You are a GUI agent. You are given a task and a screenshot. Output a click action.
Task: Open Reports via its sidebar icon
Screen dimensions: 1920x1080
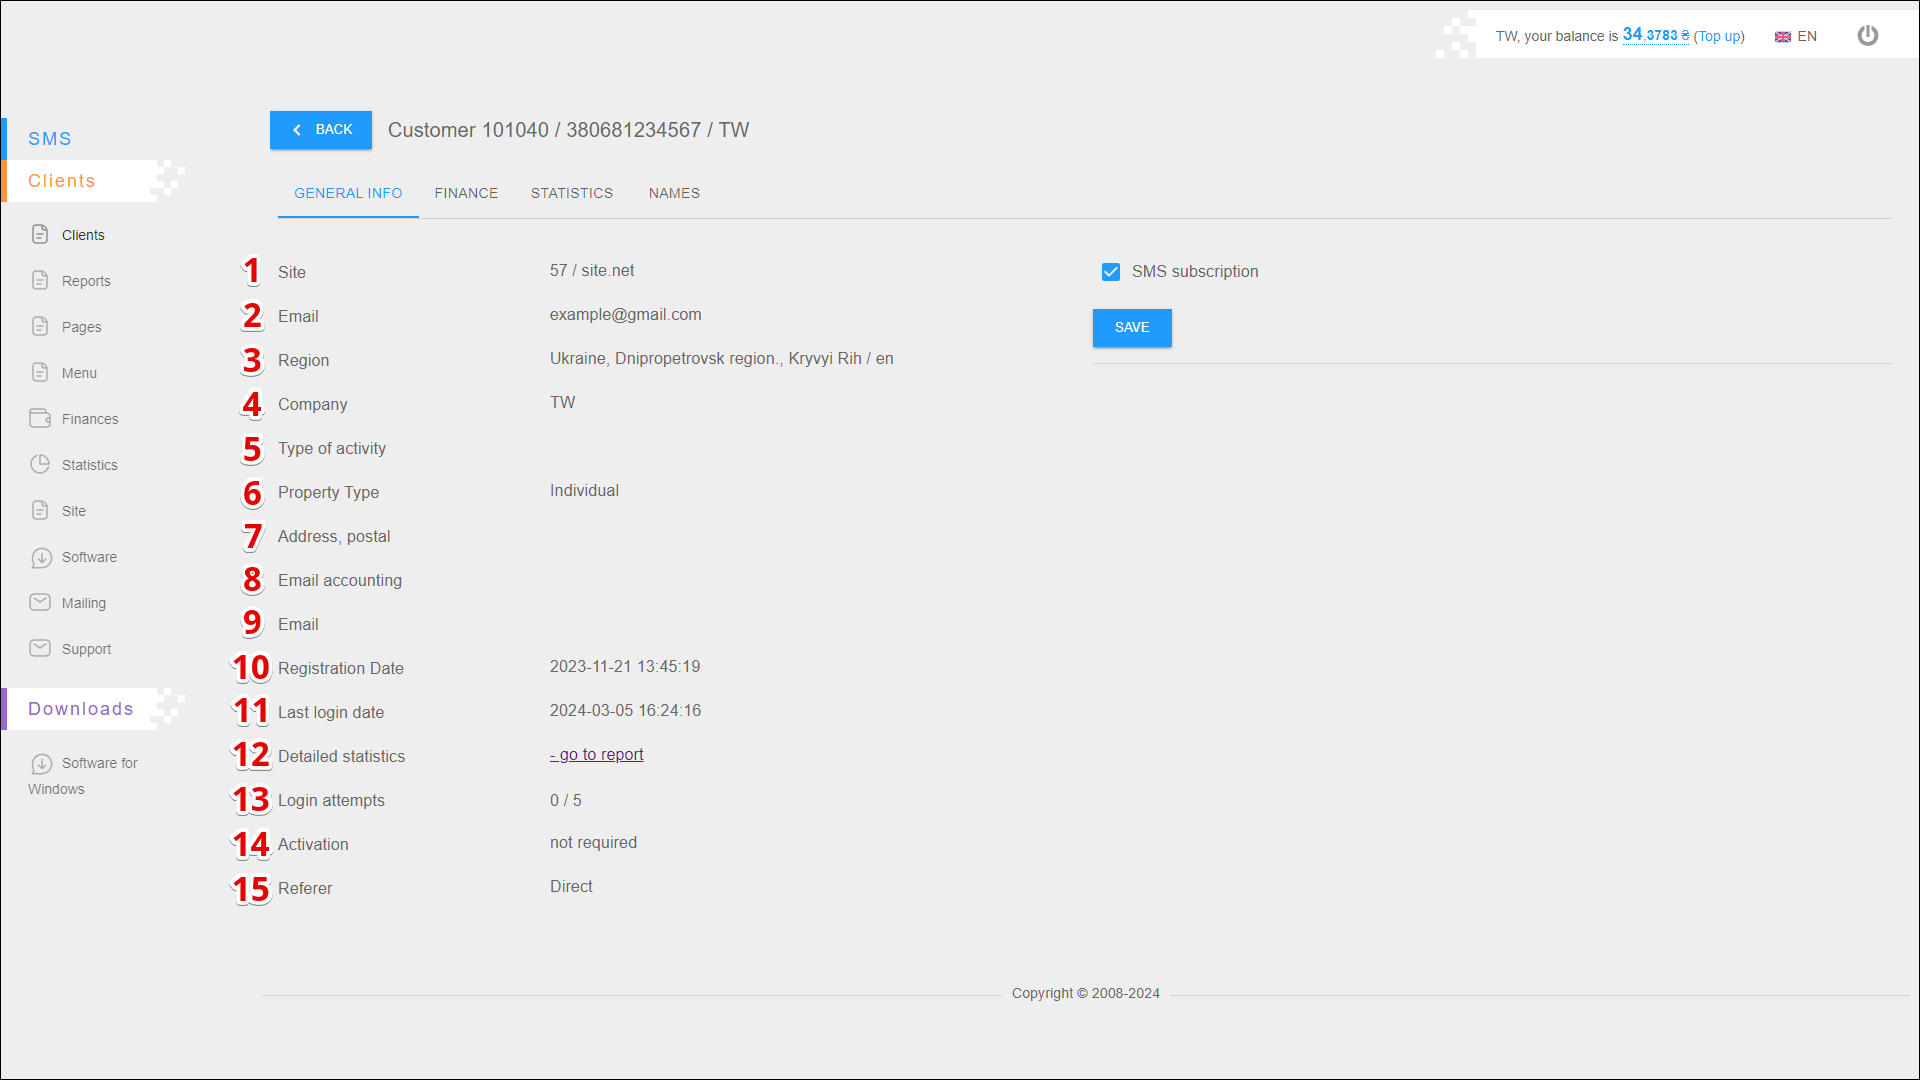click(x=40, y=280)
